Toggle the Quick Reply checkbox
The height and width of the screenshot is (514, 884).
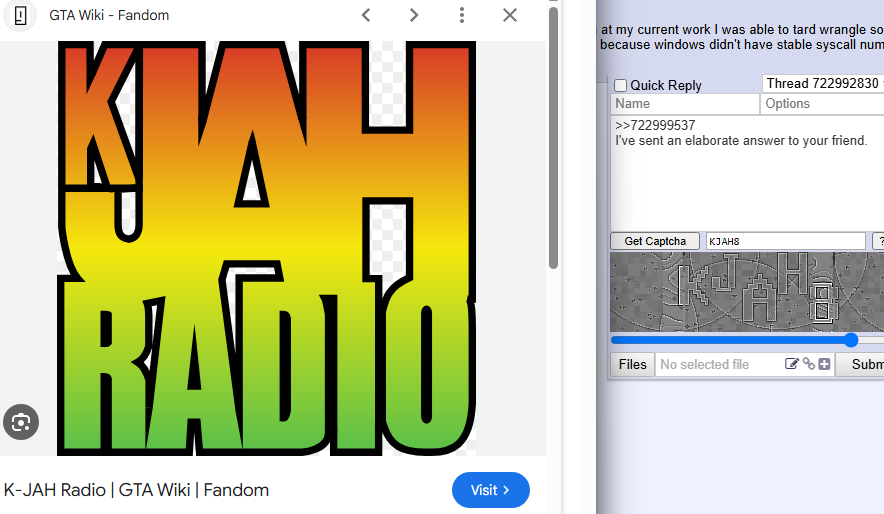click(x=620, y=86)
